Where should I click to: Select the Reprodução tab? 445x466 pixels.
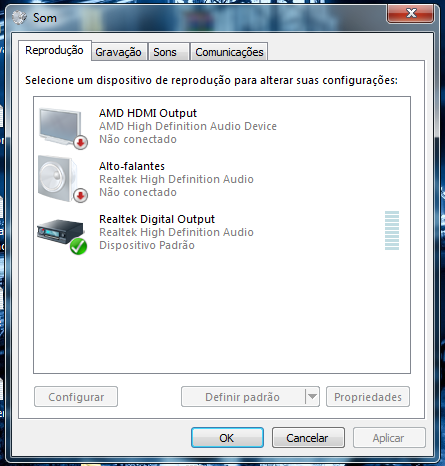55,51
